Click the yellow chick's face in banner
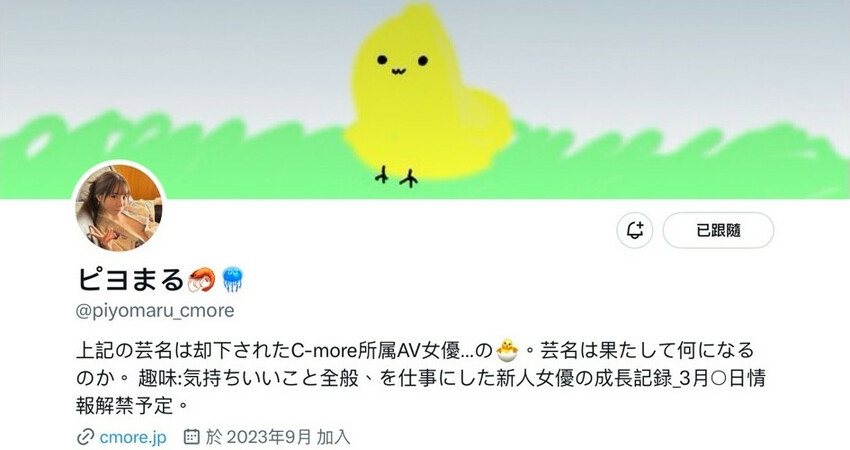 [x=402, y=64]
